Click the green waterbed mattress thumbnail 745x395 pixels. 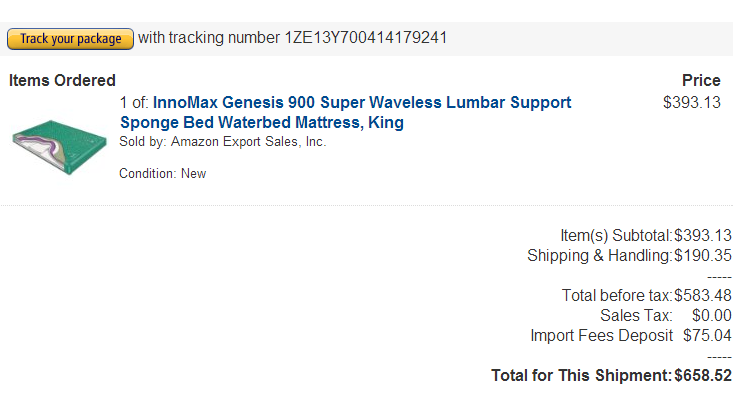tap(59, 146)
